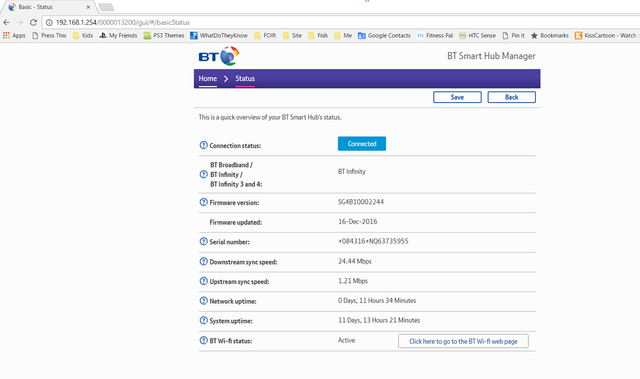This screenshot has width=640, height=379.
Task: Open the Site bookmark folder
Action: 292,35
